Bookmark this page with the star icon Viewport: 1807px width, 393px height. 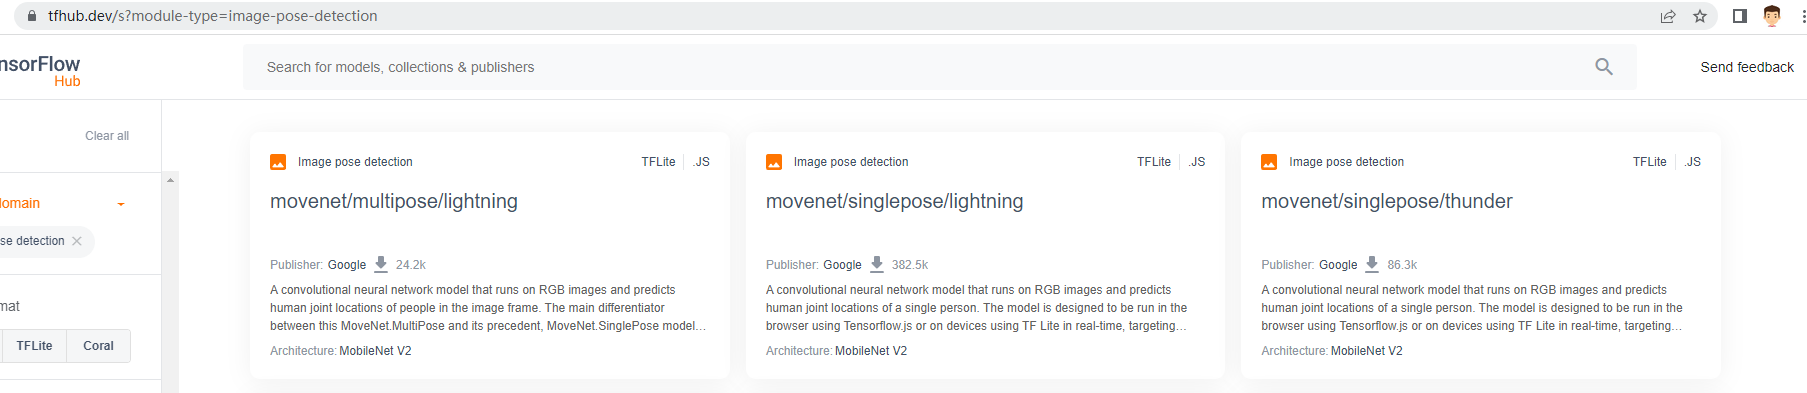tap(1700, 16)
